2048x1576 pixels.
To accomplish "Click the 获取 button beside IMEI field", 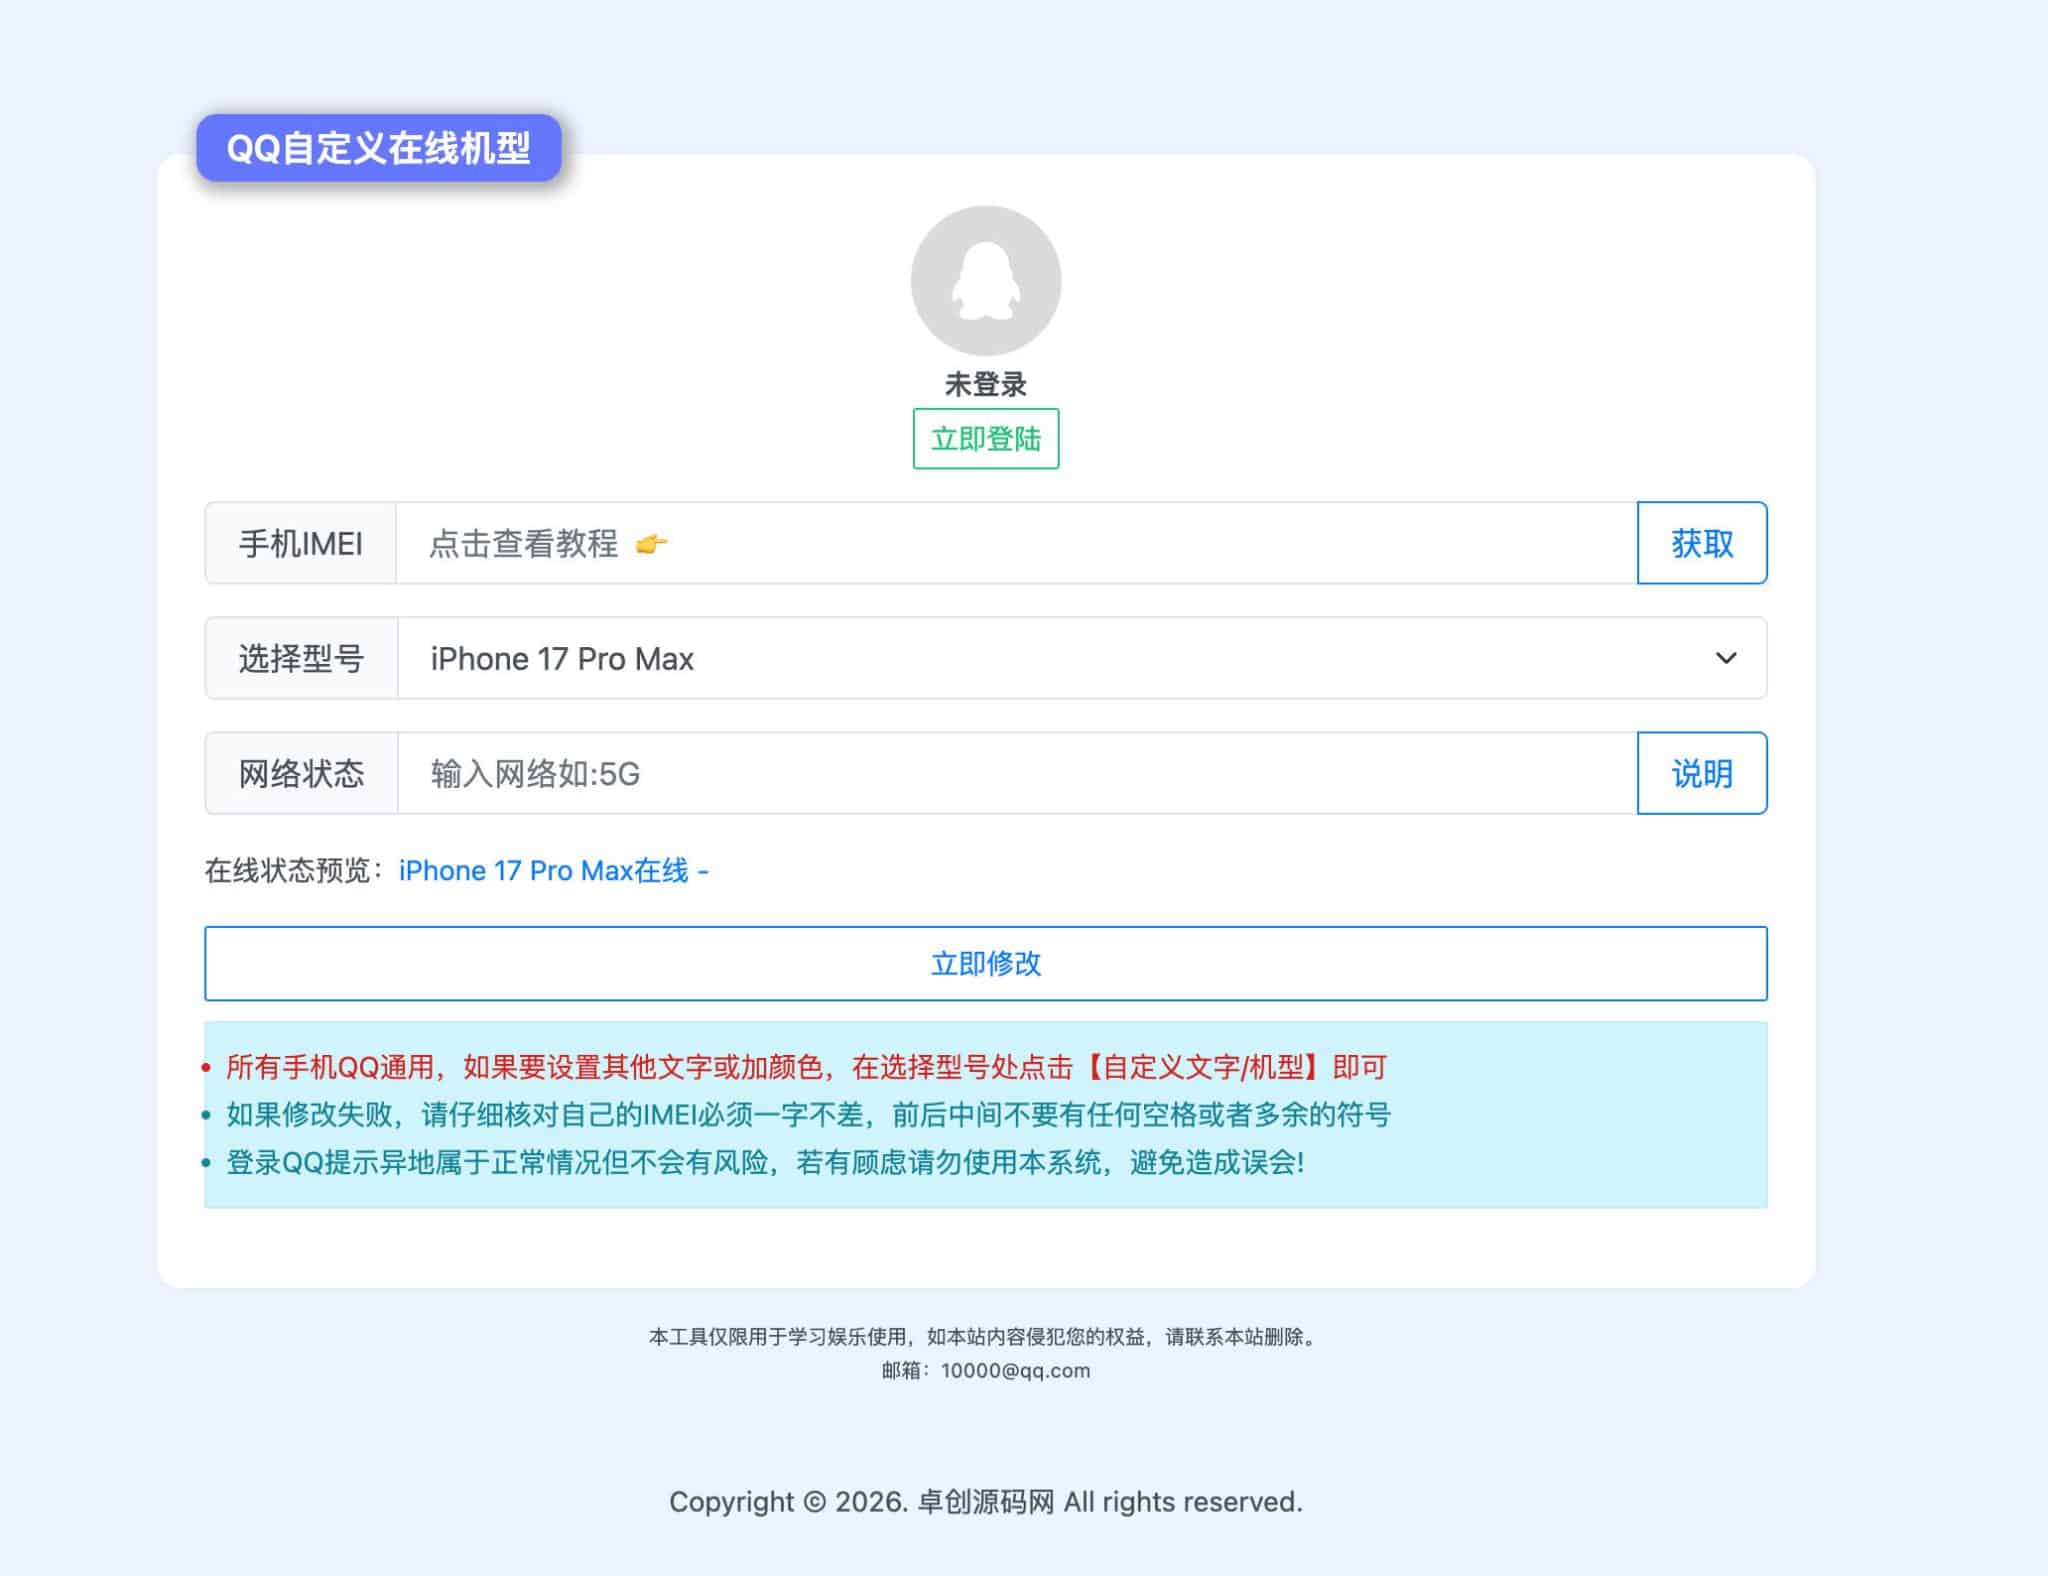I will pos(1702,543).
